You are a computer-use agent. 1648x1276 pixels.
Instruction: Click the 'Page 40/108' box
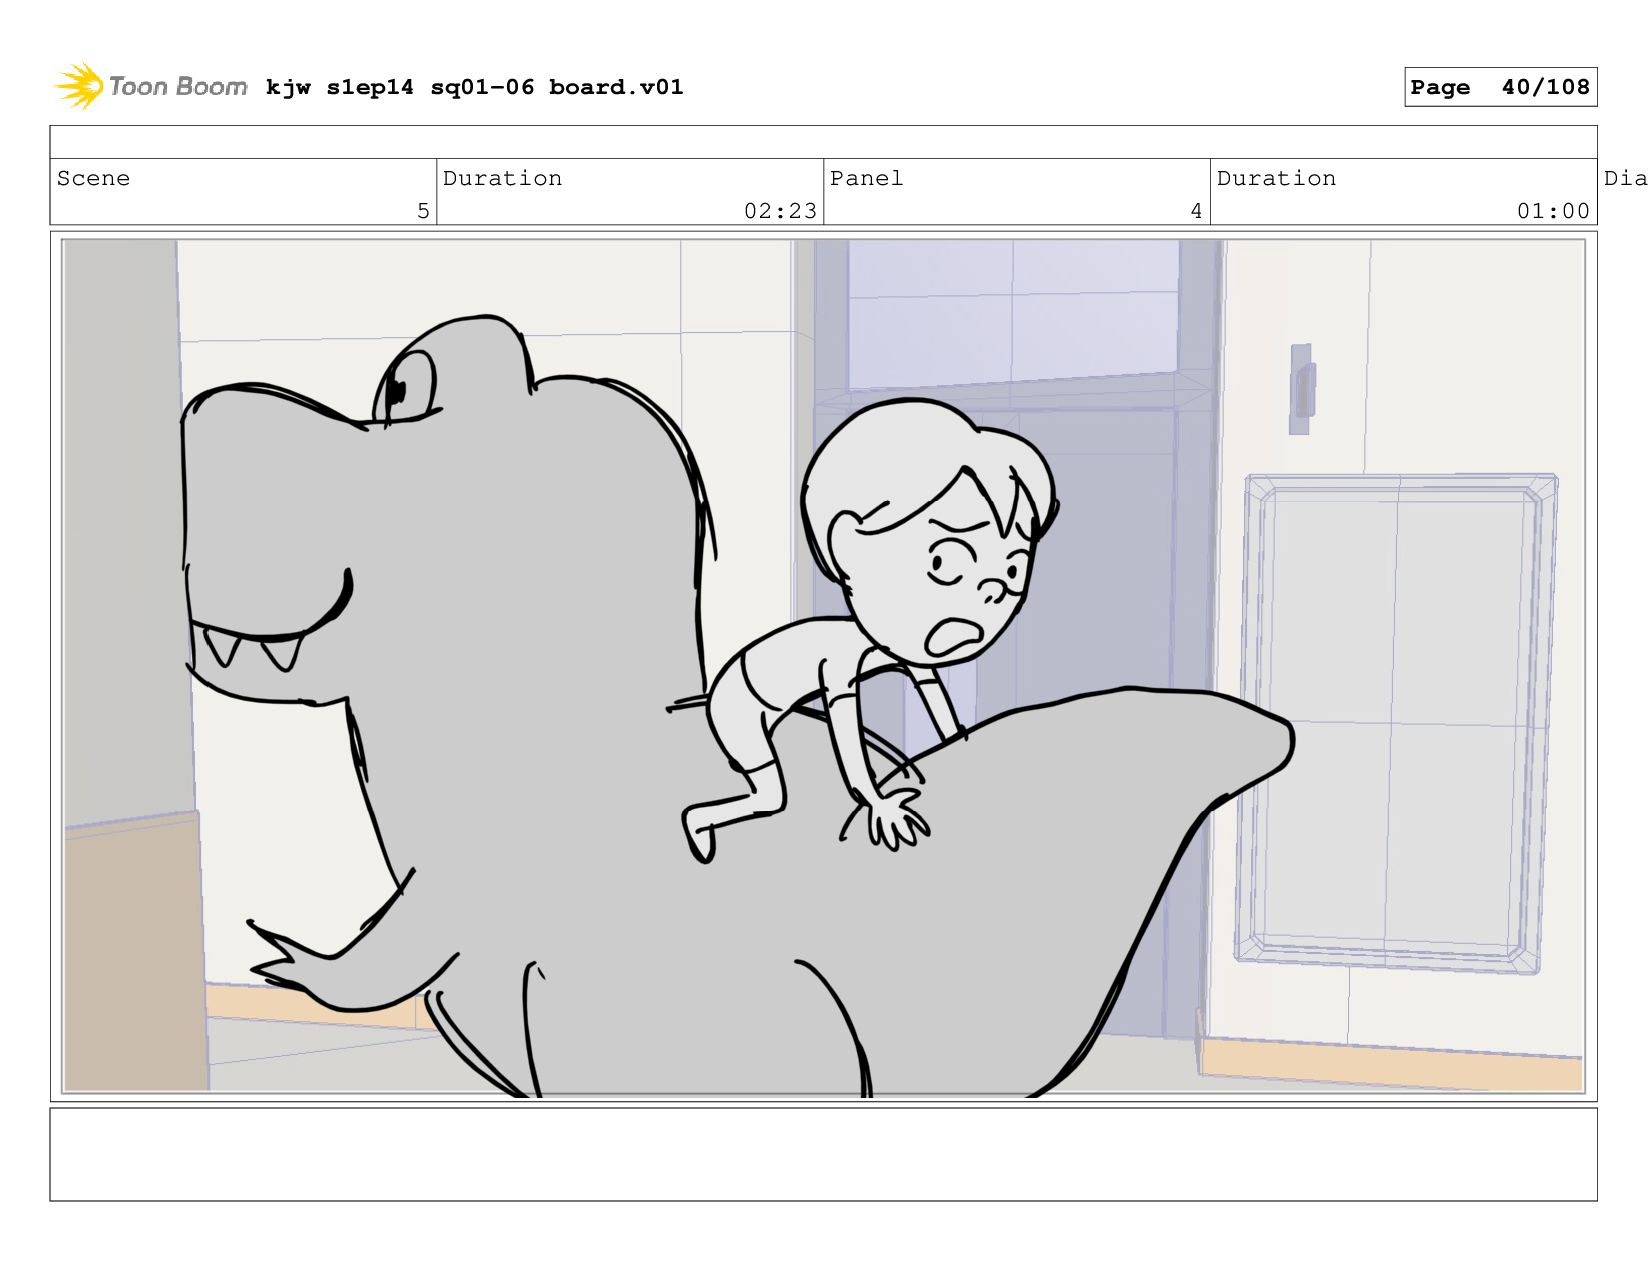click(1500, 87)
